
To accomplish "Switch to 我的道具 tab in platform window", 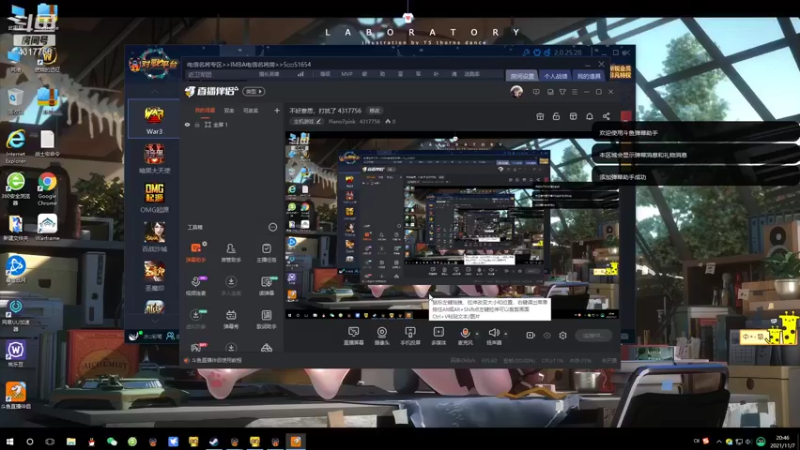I will click(589, 76).
